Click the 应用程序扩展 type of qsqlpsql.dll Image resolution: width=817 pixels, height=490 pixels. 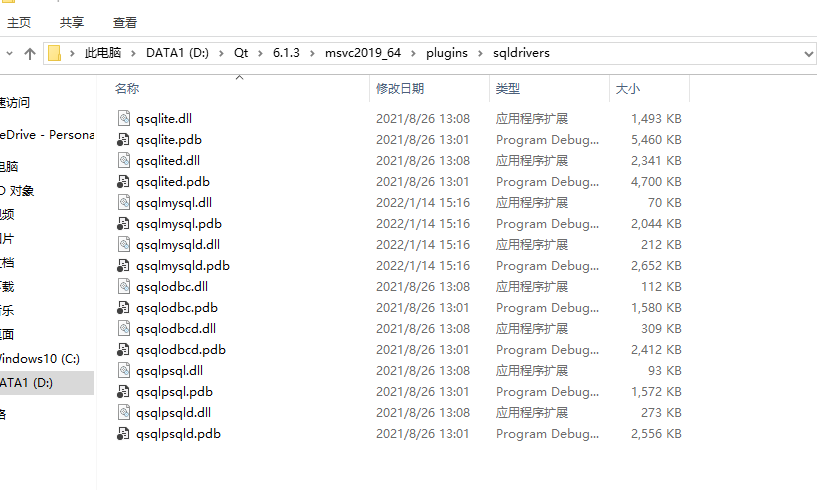(532, 371)
